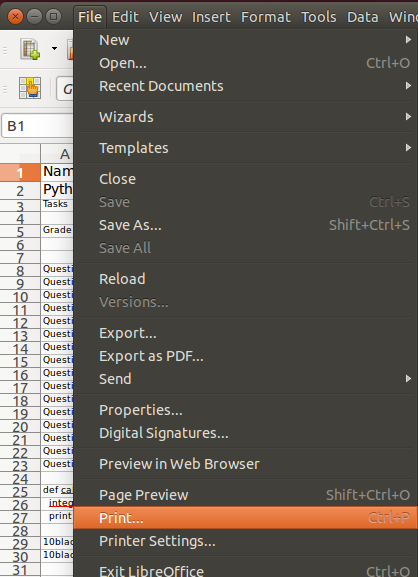Expand the Send submenu
Image resolution: width=418 pixels, height=577 pixels.
tap(246, 379)
